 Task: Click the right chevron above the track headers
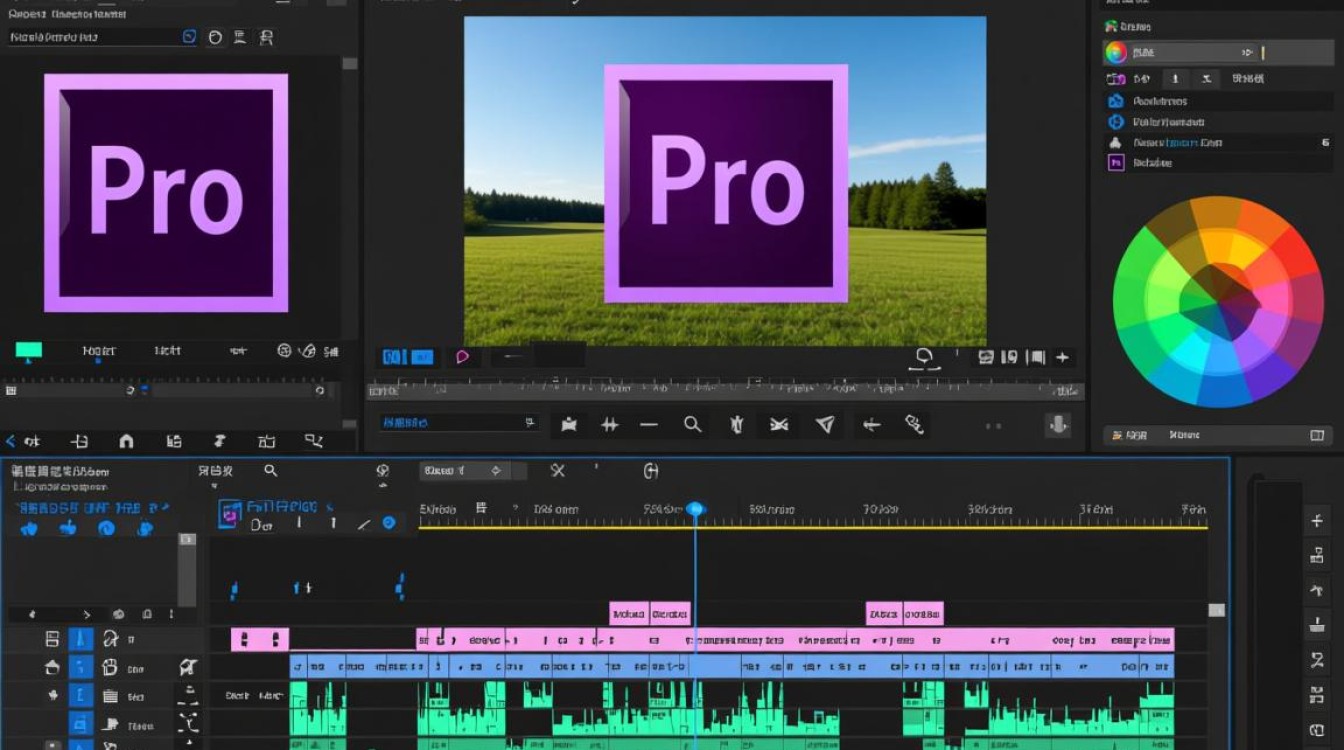tap(87, 614)
